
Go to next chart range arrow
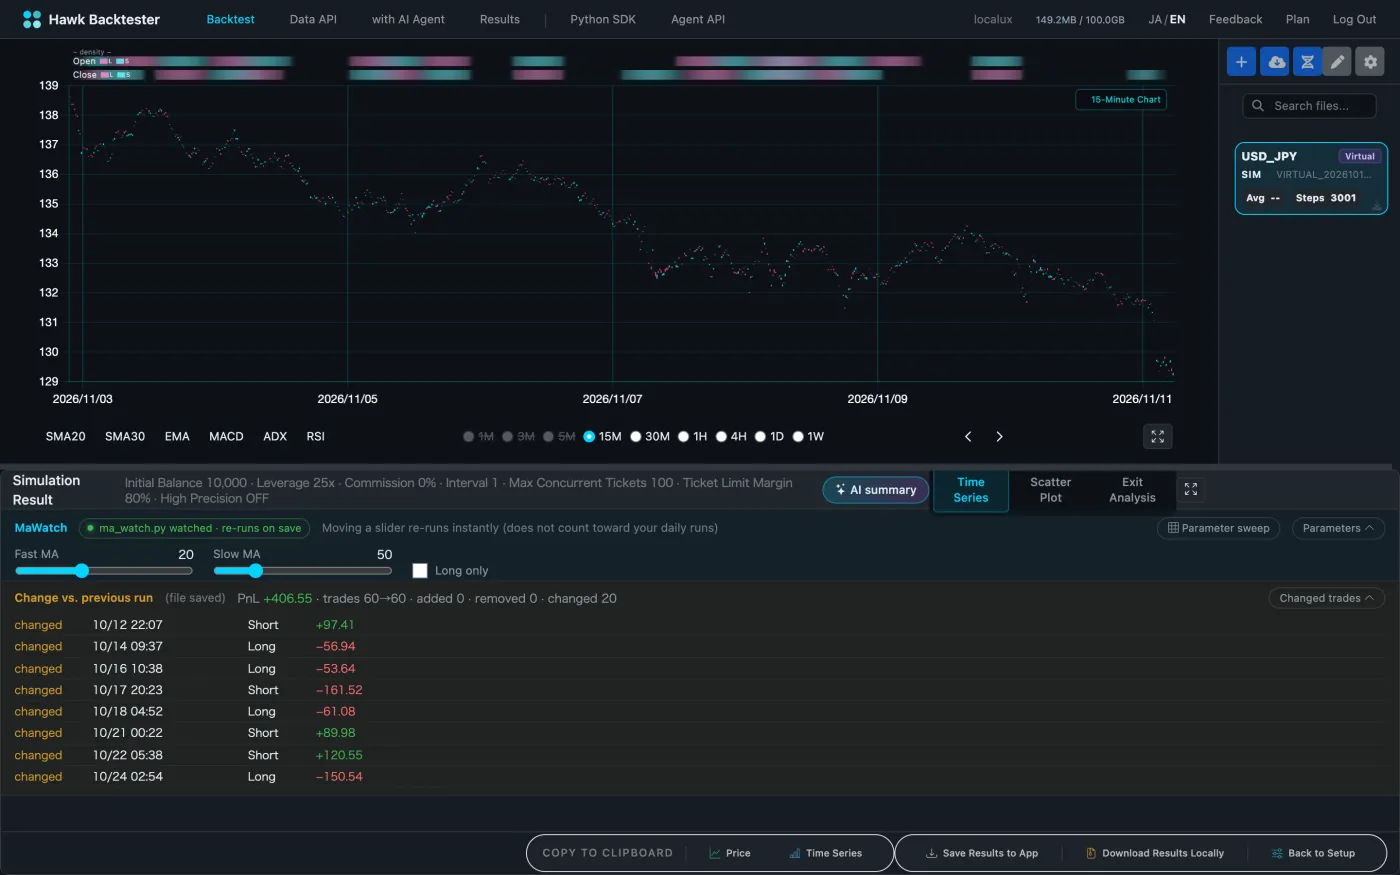pos(999,437)
